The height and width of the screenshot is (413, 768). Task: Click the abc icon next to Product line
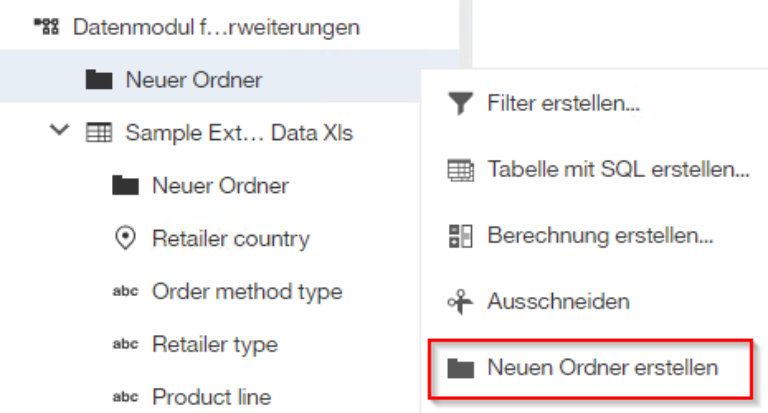click(x=125, y=396)
